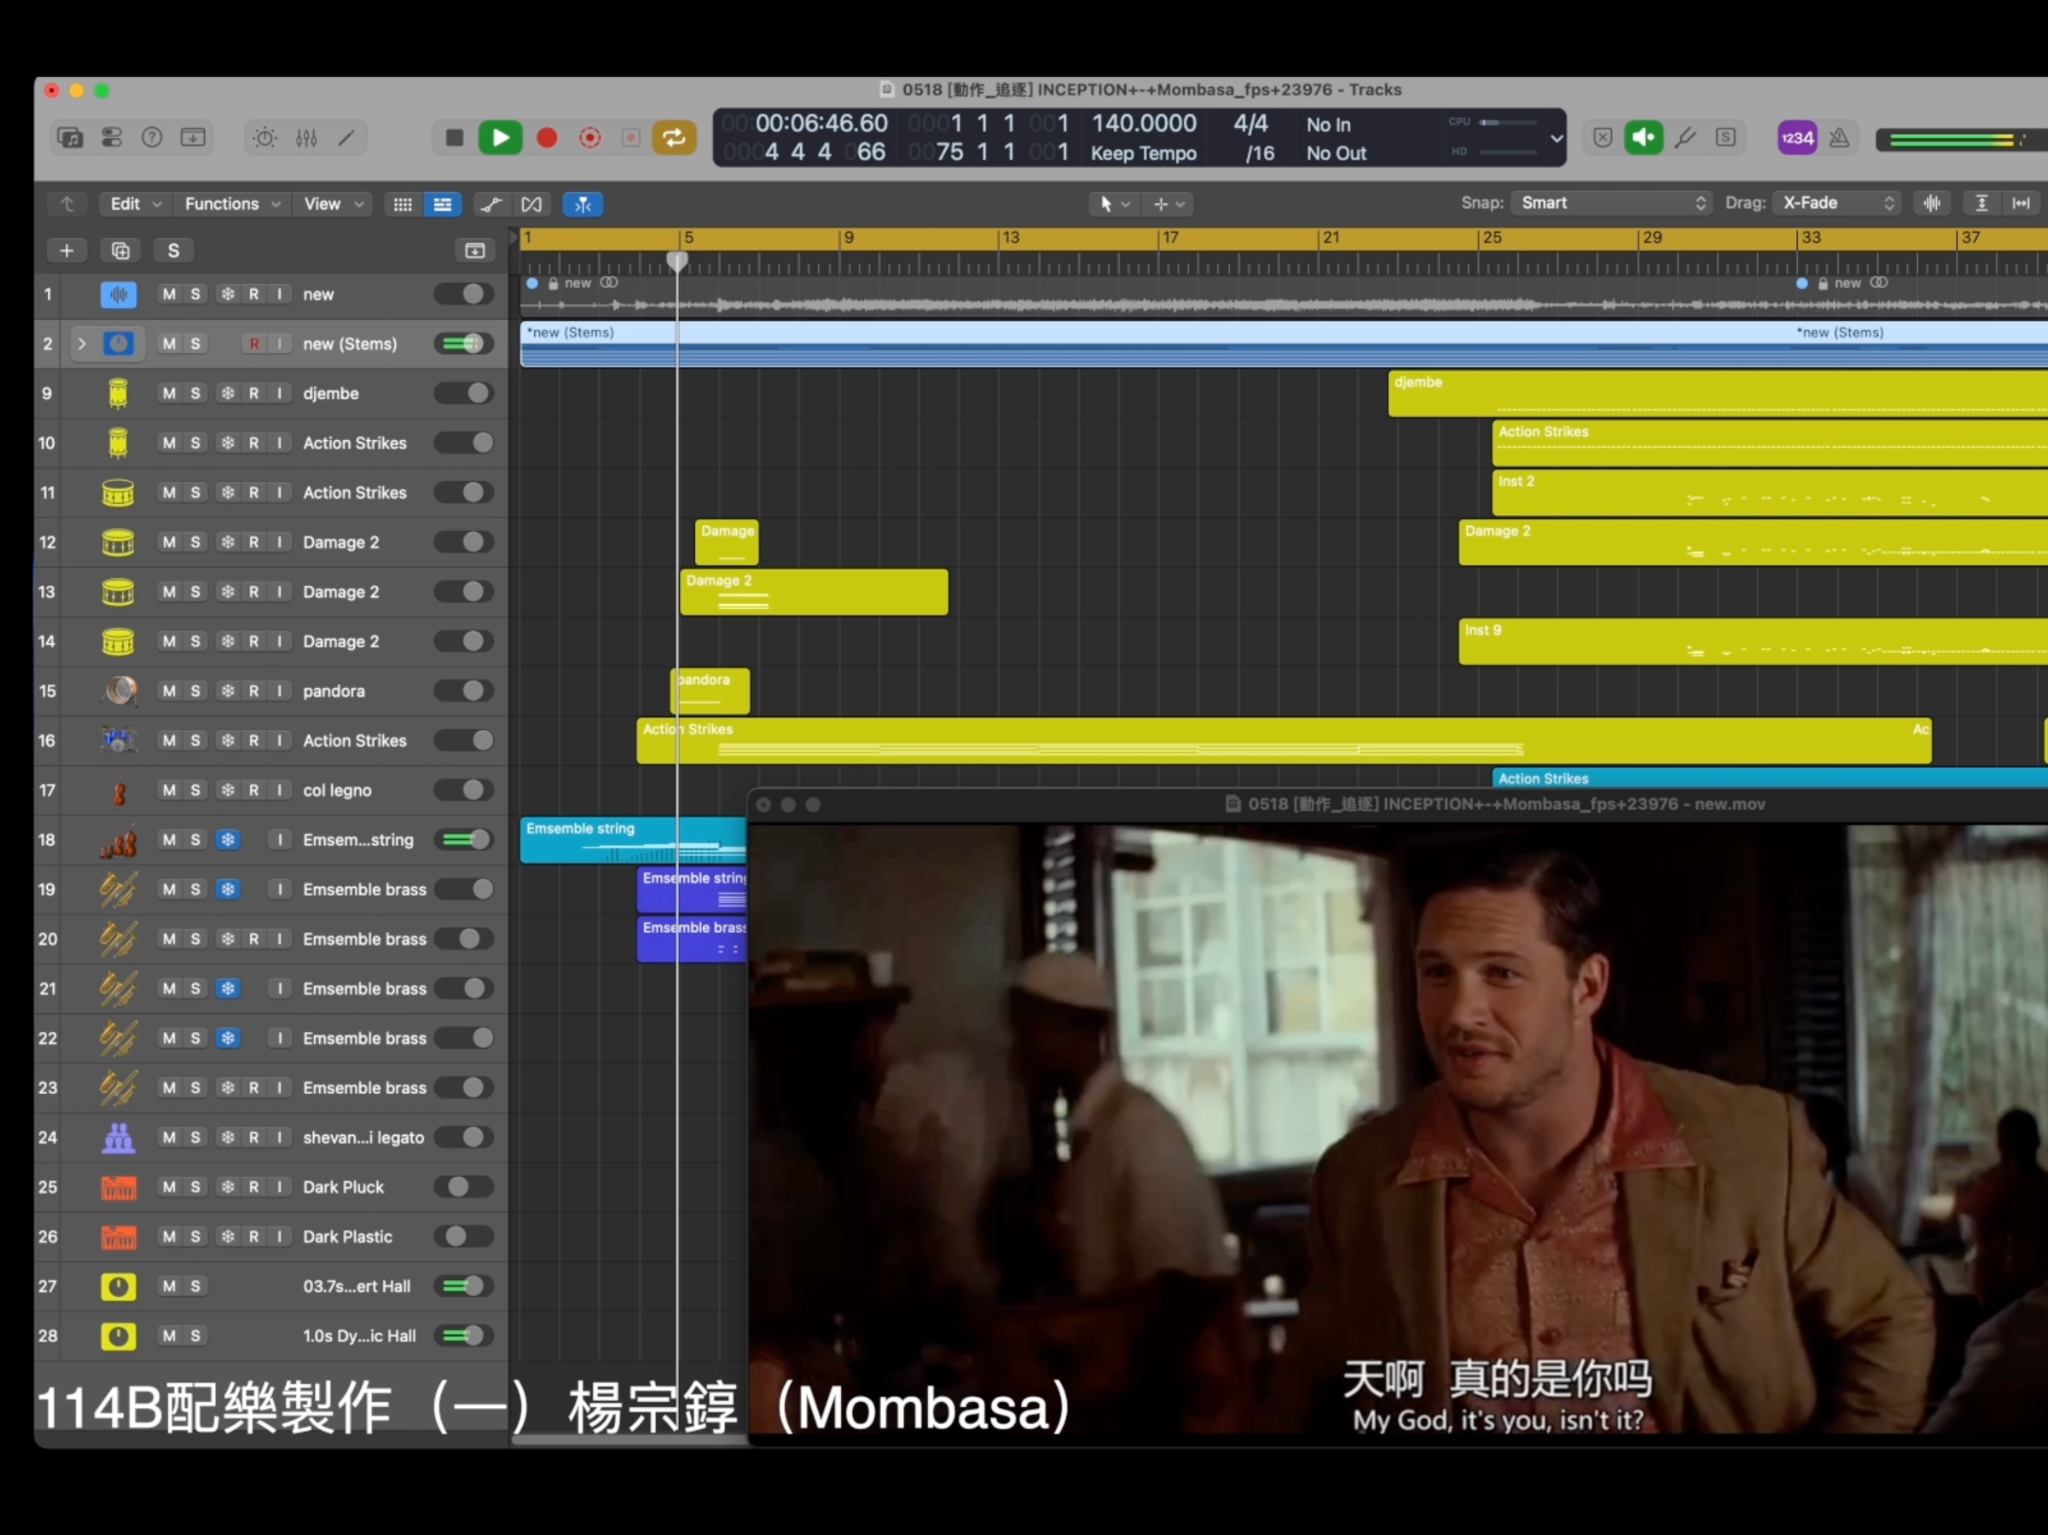Click the horizontal auto zoom icon
The height and width of the screenshot is (1535, 2048).
[2021, 203]
